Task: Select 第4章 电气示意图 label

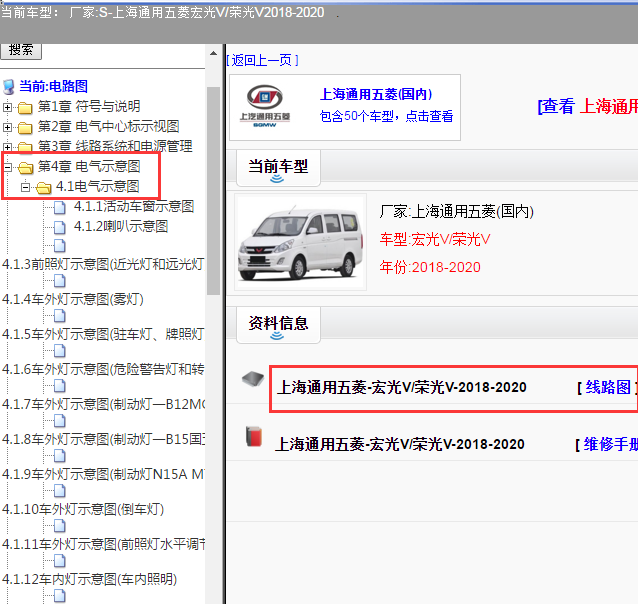Action: (x=89, y=166)
